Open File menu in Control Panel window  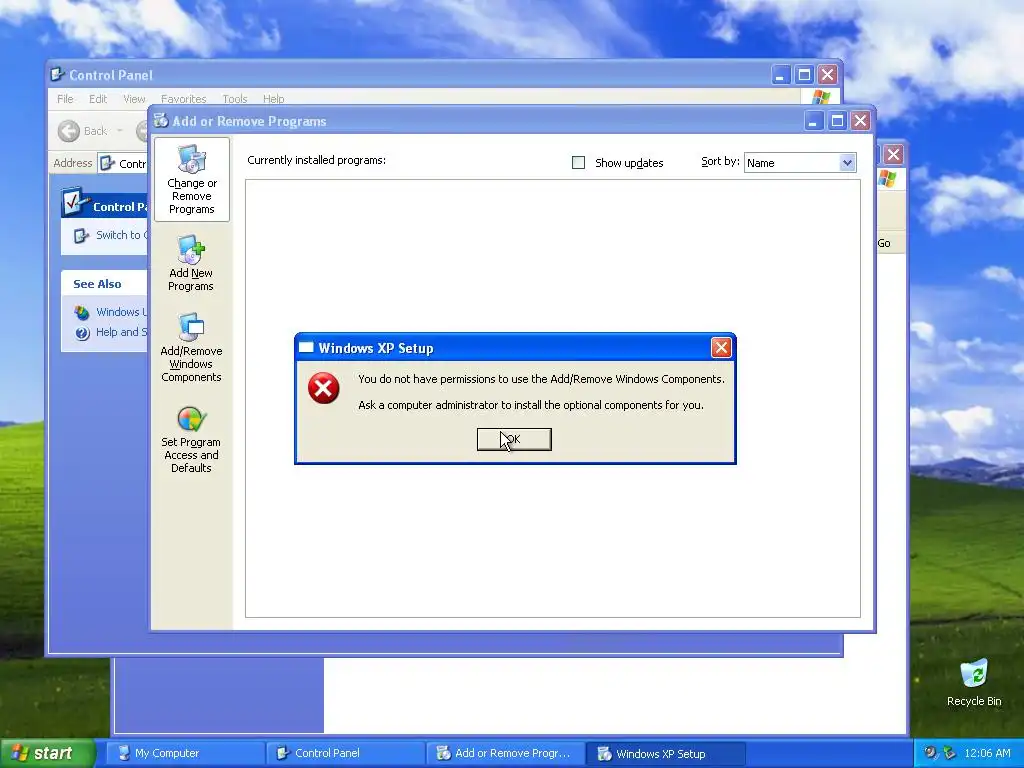65,99
